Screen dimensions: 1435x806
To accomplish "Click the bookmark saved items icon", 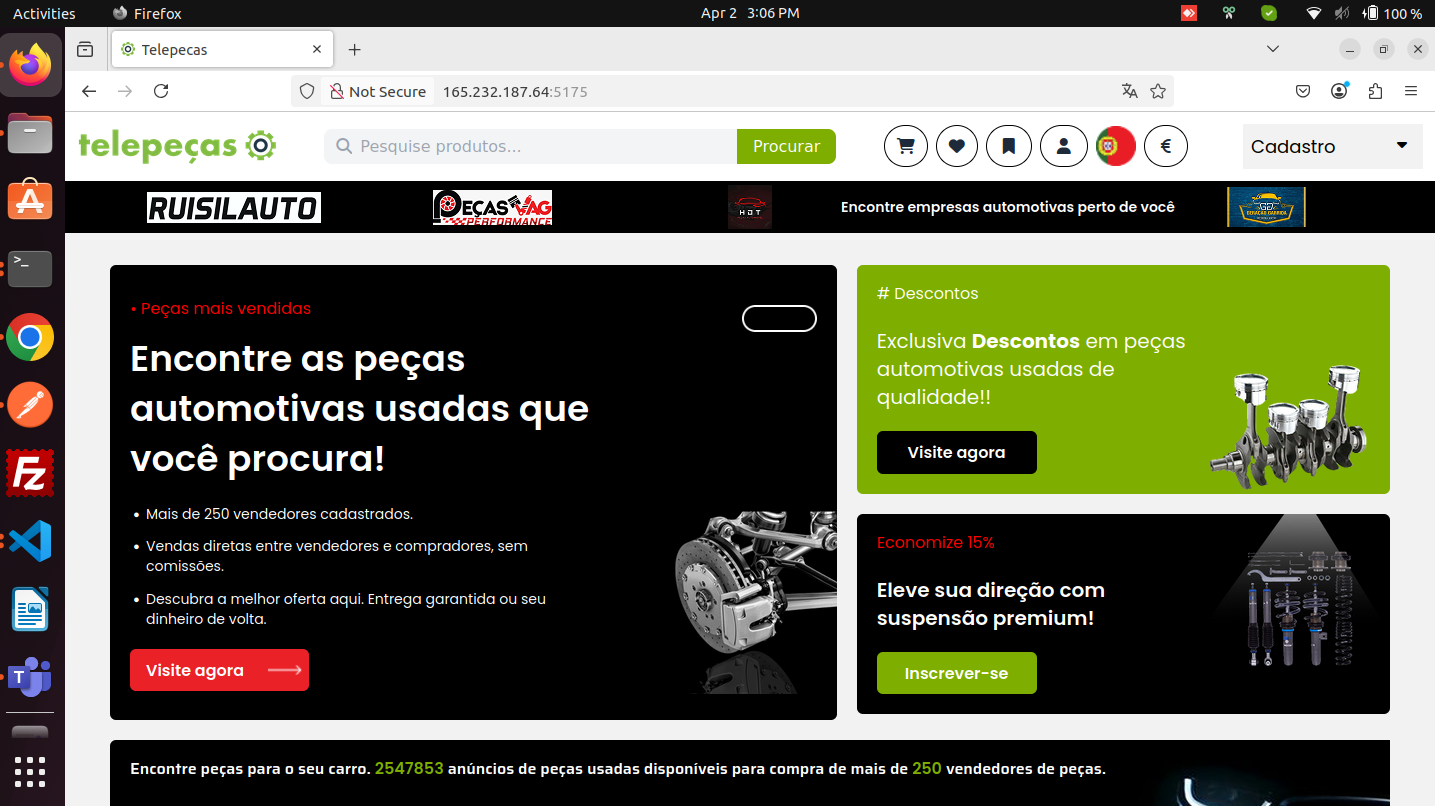I will tap(1009, 146).
